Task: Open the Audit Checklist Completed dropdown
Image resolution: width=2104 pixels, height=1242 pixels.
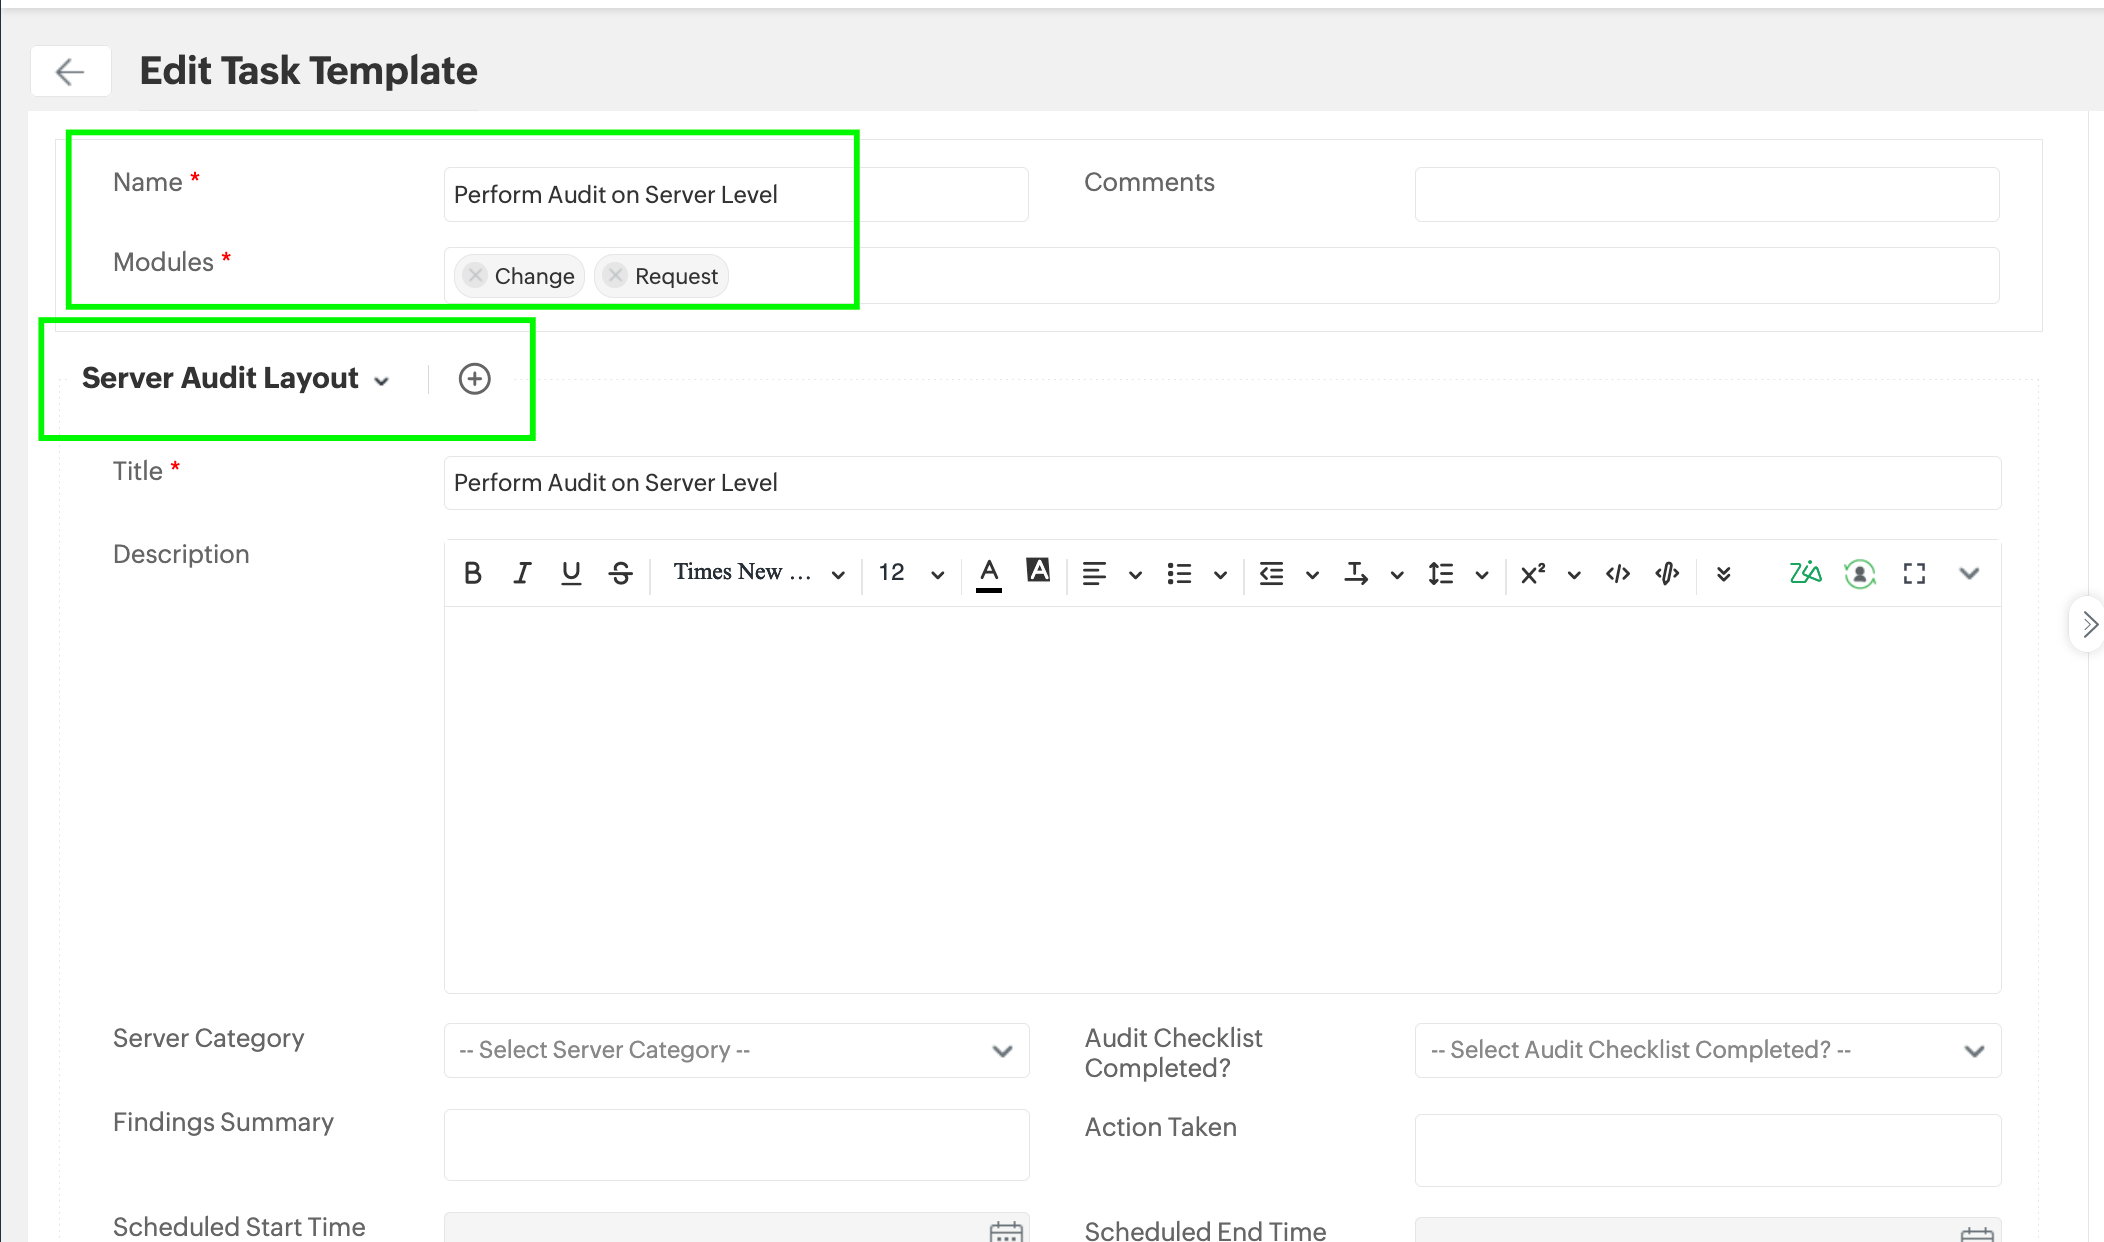Action: tap(1707, 1050)
